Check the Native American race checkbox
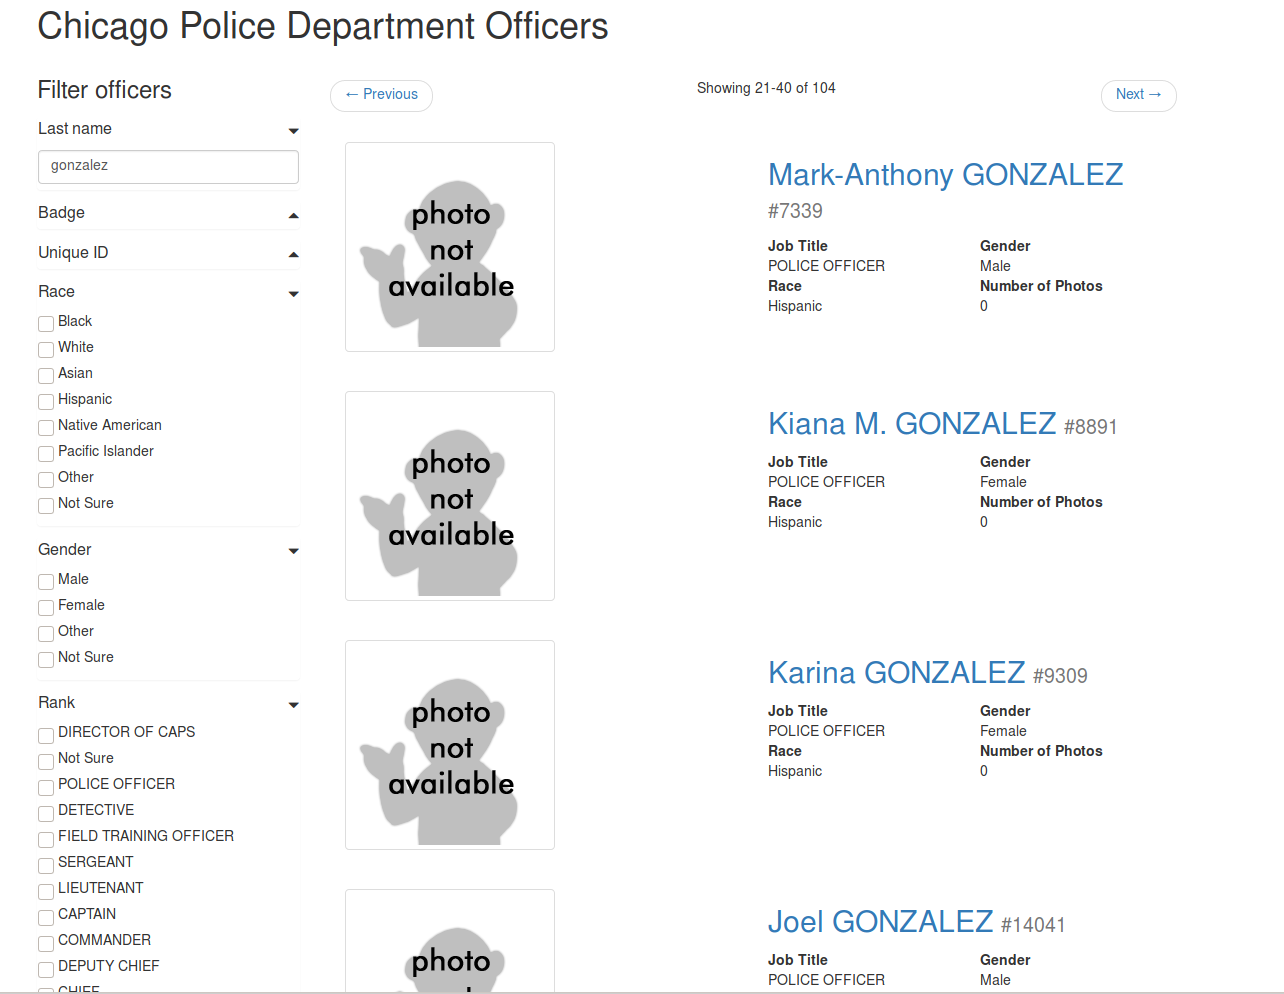The height and width of the screenshot is (994, 1284). pos(46,428)
